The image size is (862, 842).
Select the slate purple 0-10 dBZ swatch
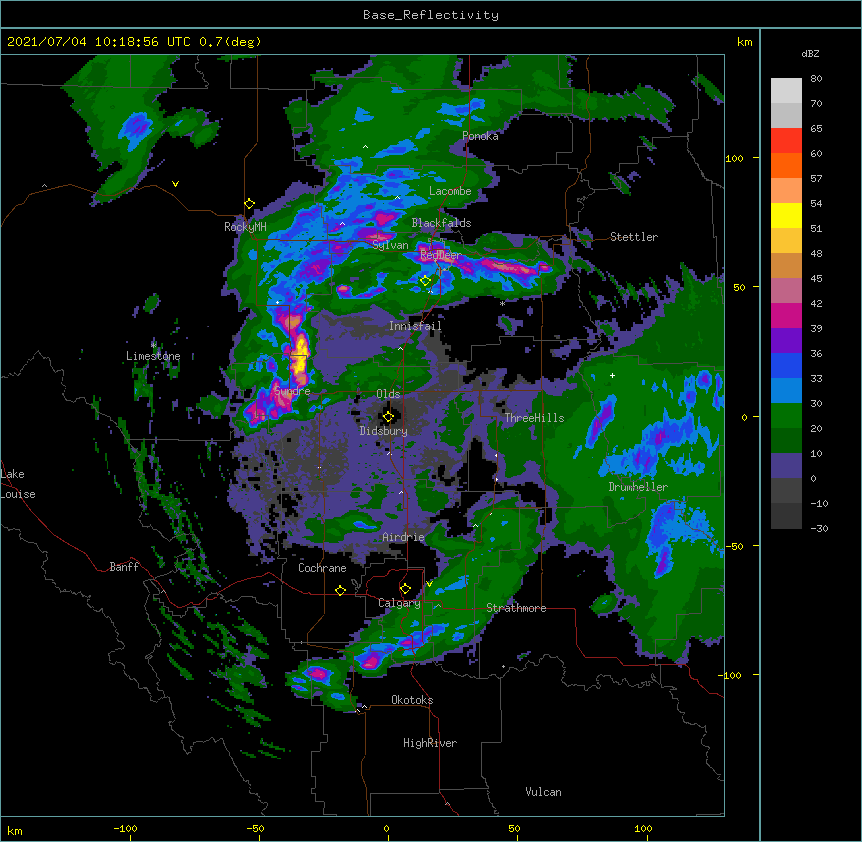point(786,466)
